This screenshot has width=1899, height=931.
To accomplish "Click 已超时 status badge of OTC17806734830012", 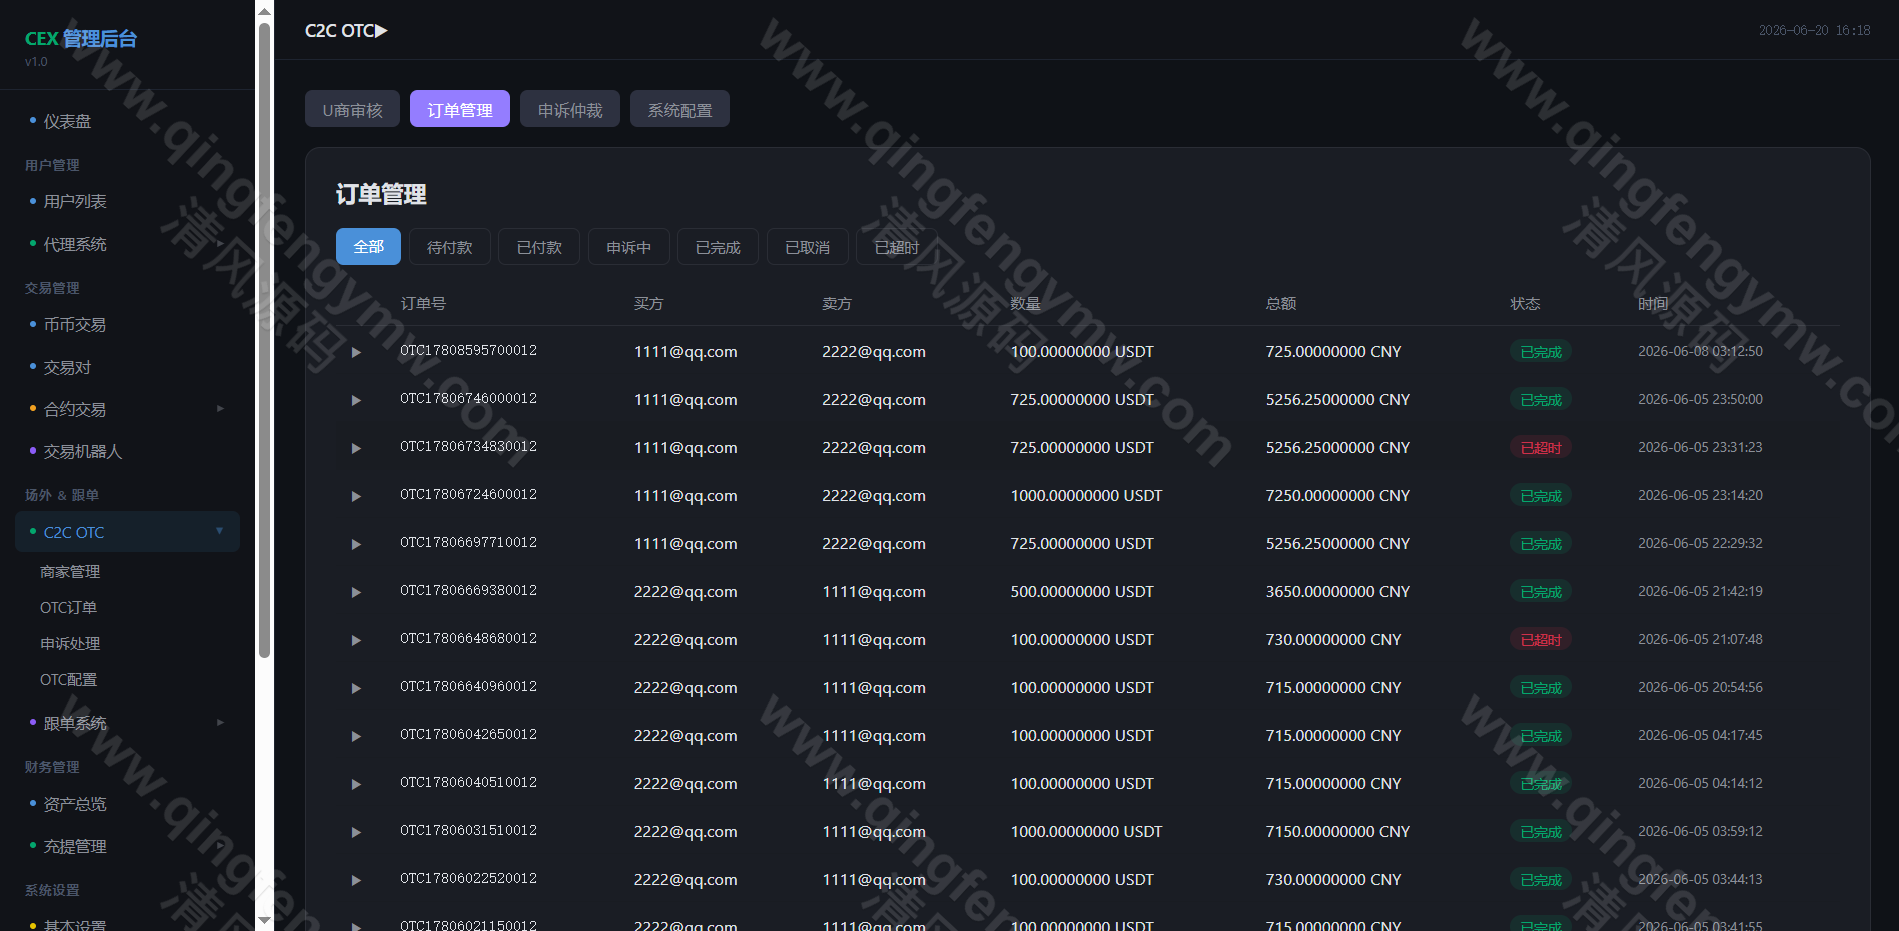I will coord(1541,448).
